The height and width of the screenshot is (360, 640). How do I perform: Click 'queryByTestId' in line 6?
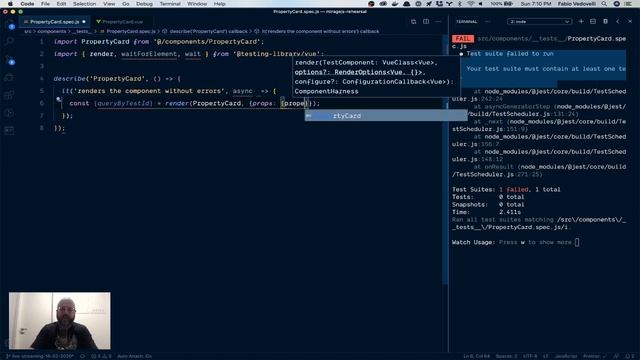point(124,103)
